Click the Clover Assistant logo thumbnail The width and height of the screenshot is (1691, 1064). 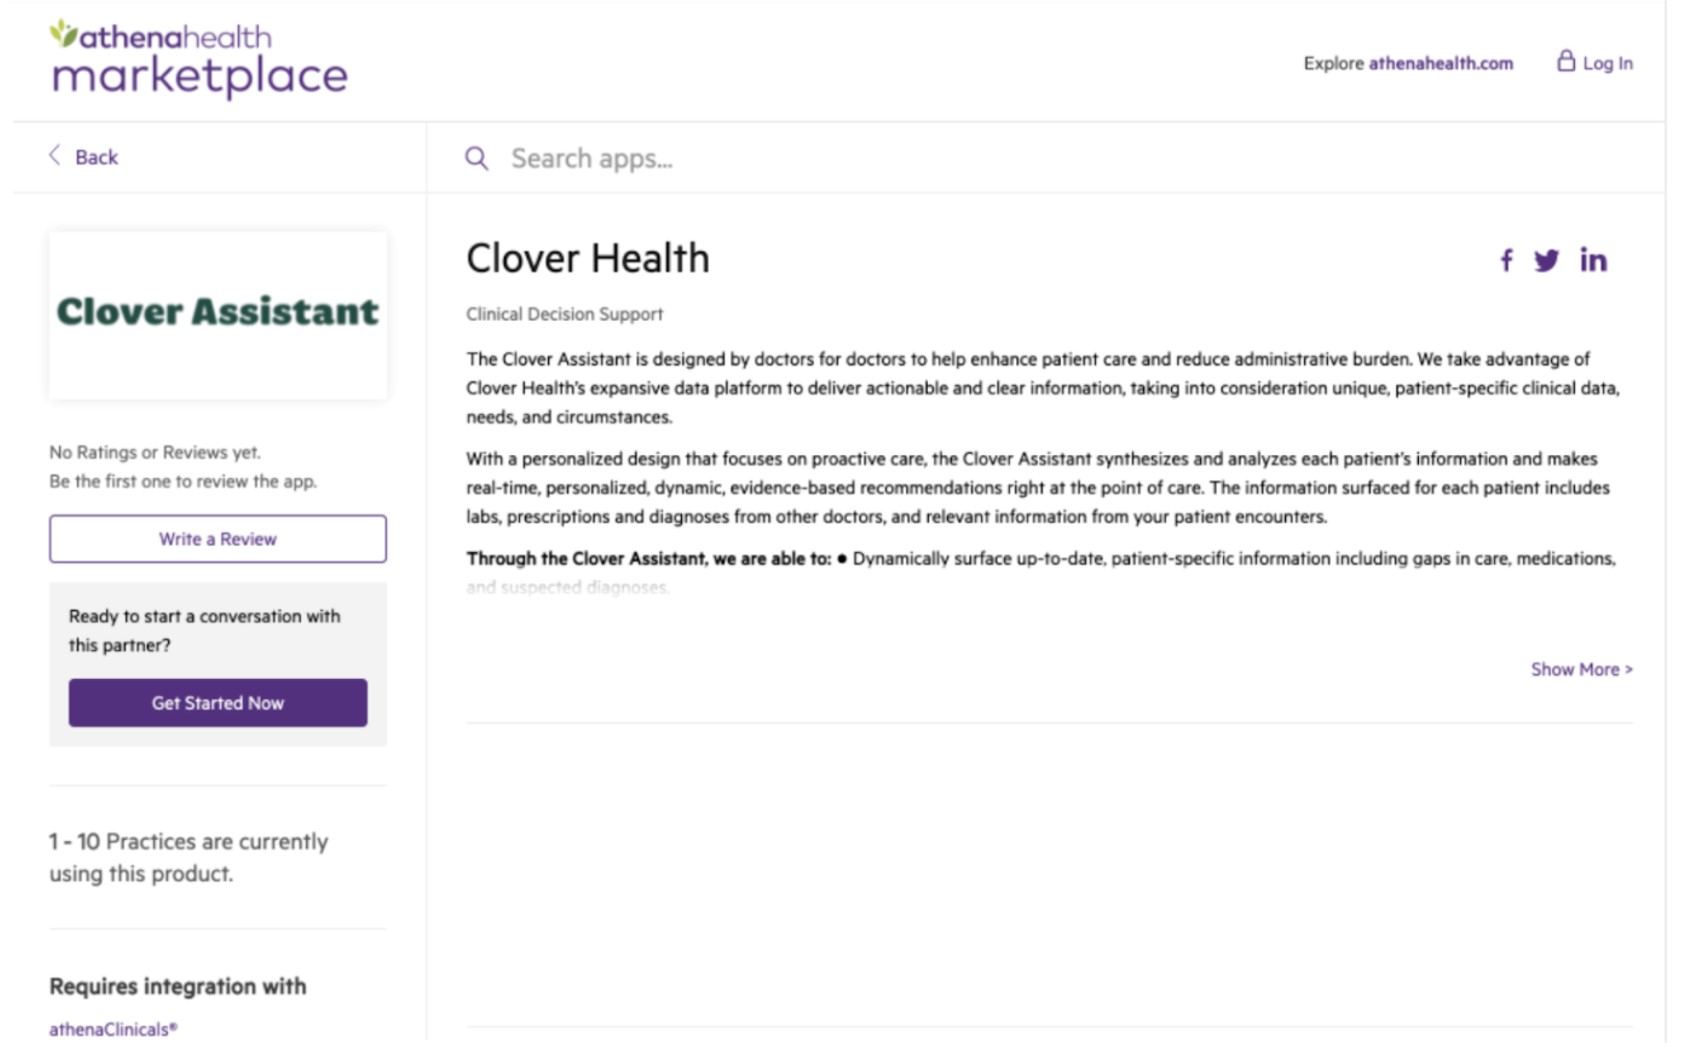tap(218, 315)
